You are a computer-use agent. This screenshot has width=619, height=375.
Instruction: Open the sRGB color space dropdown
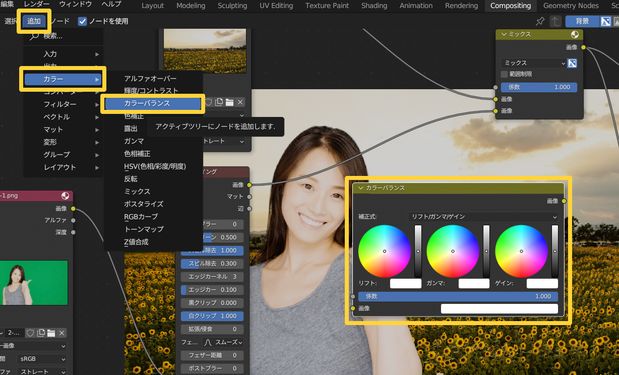(42, 359)
